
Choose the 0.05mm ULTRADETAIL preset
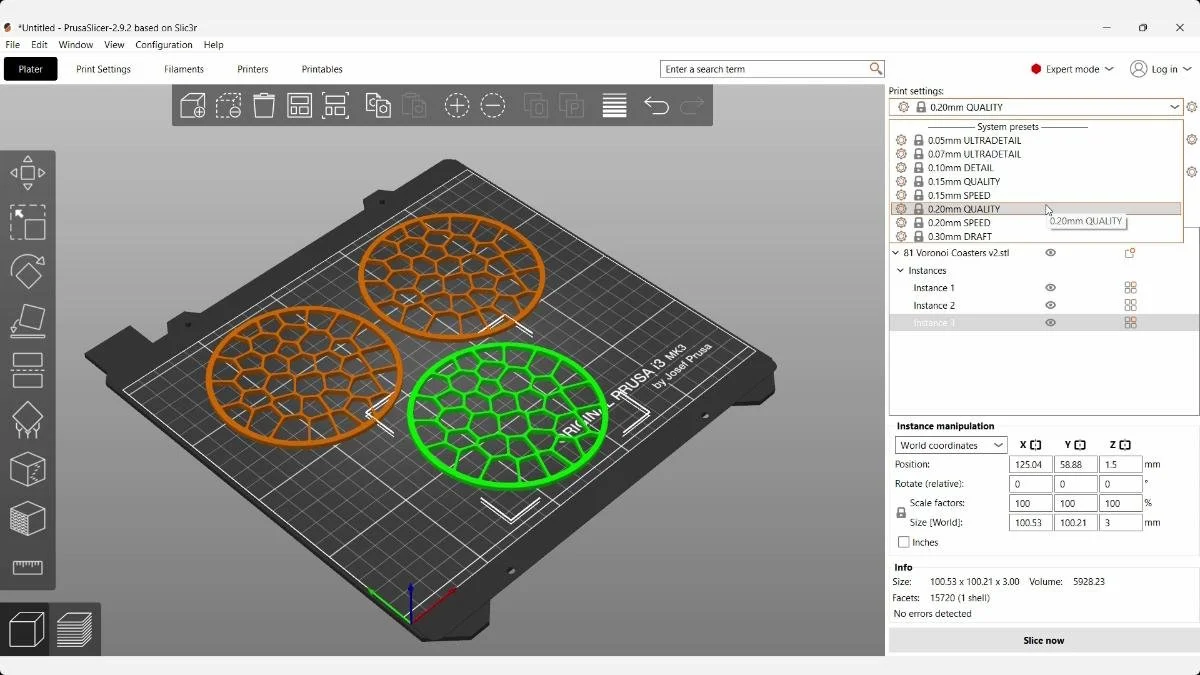(1036, 141)
